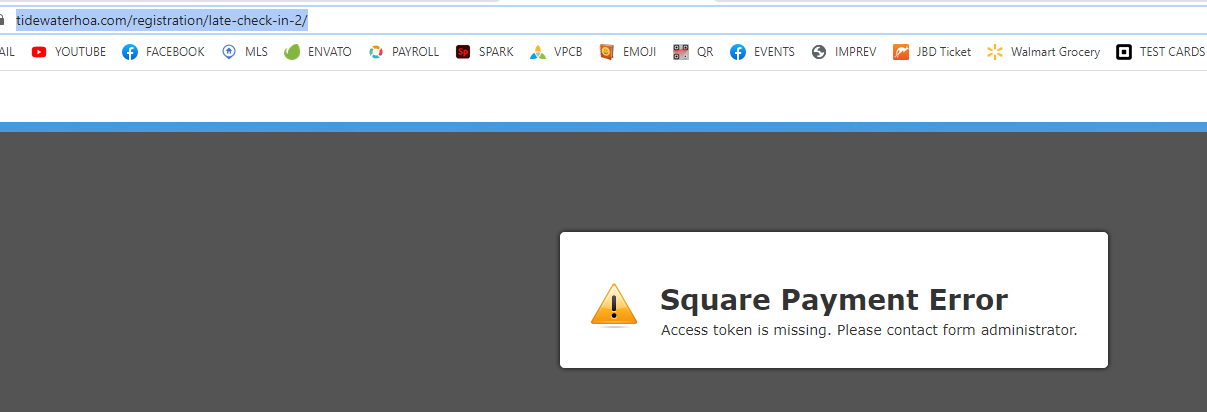Click the MLS bookmark icon
This screenshot has height=412, width=1207.
[x=229, y=52]
